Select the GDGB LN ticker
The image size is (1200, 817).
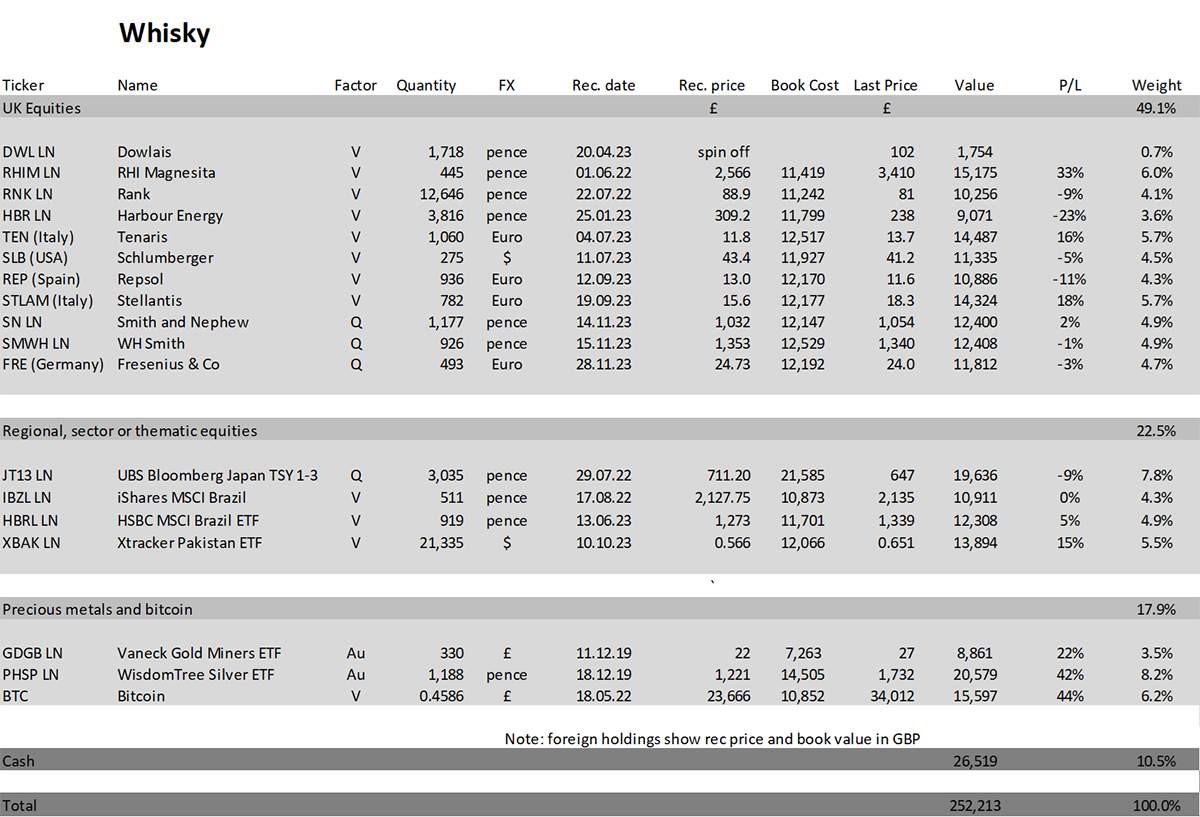click(x=32, y=653)
